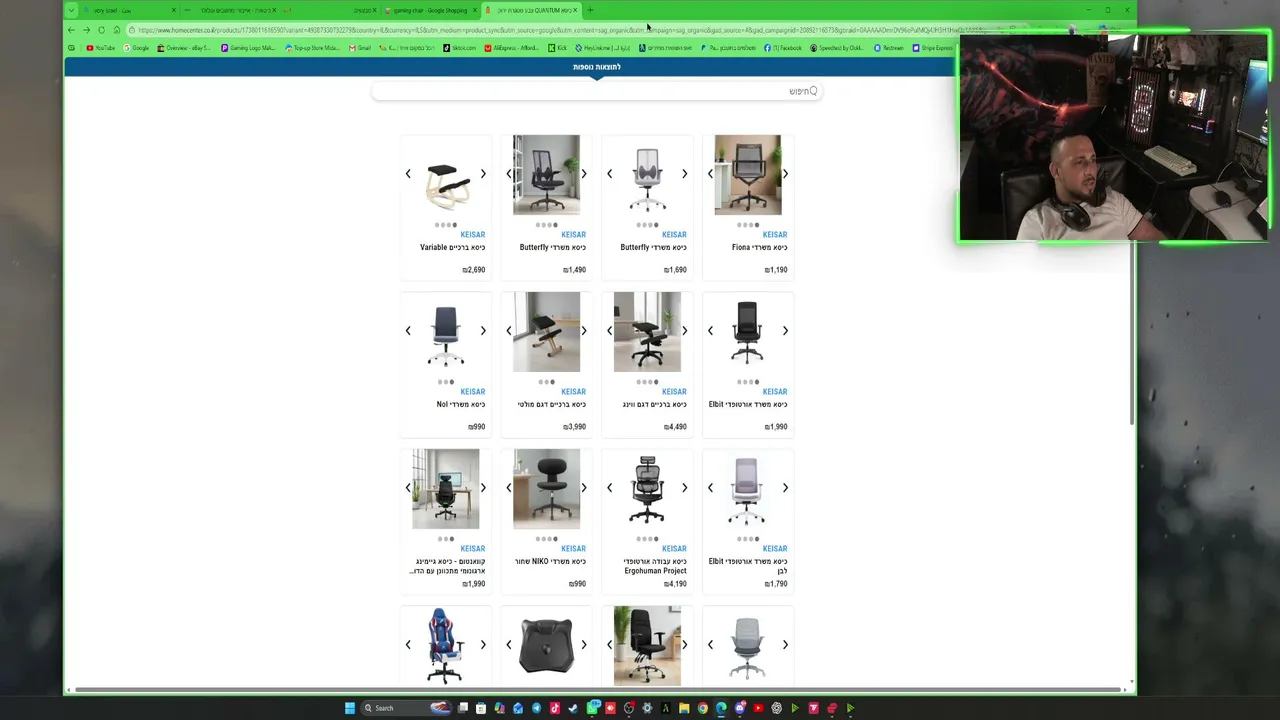Switch to the QUANTUM chair product tab

(534, 10)
